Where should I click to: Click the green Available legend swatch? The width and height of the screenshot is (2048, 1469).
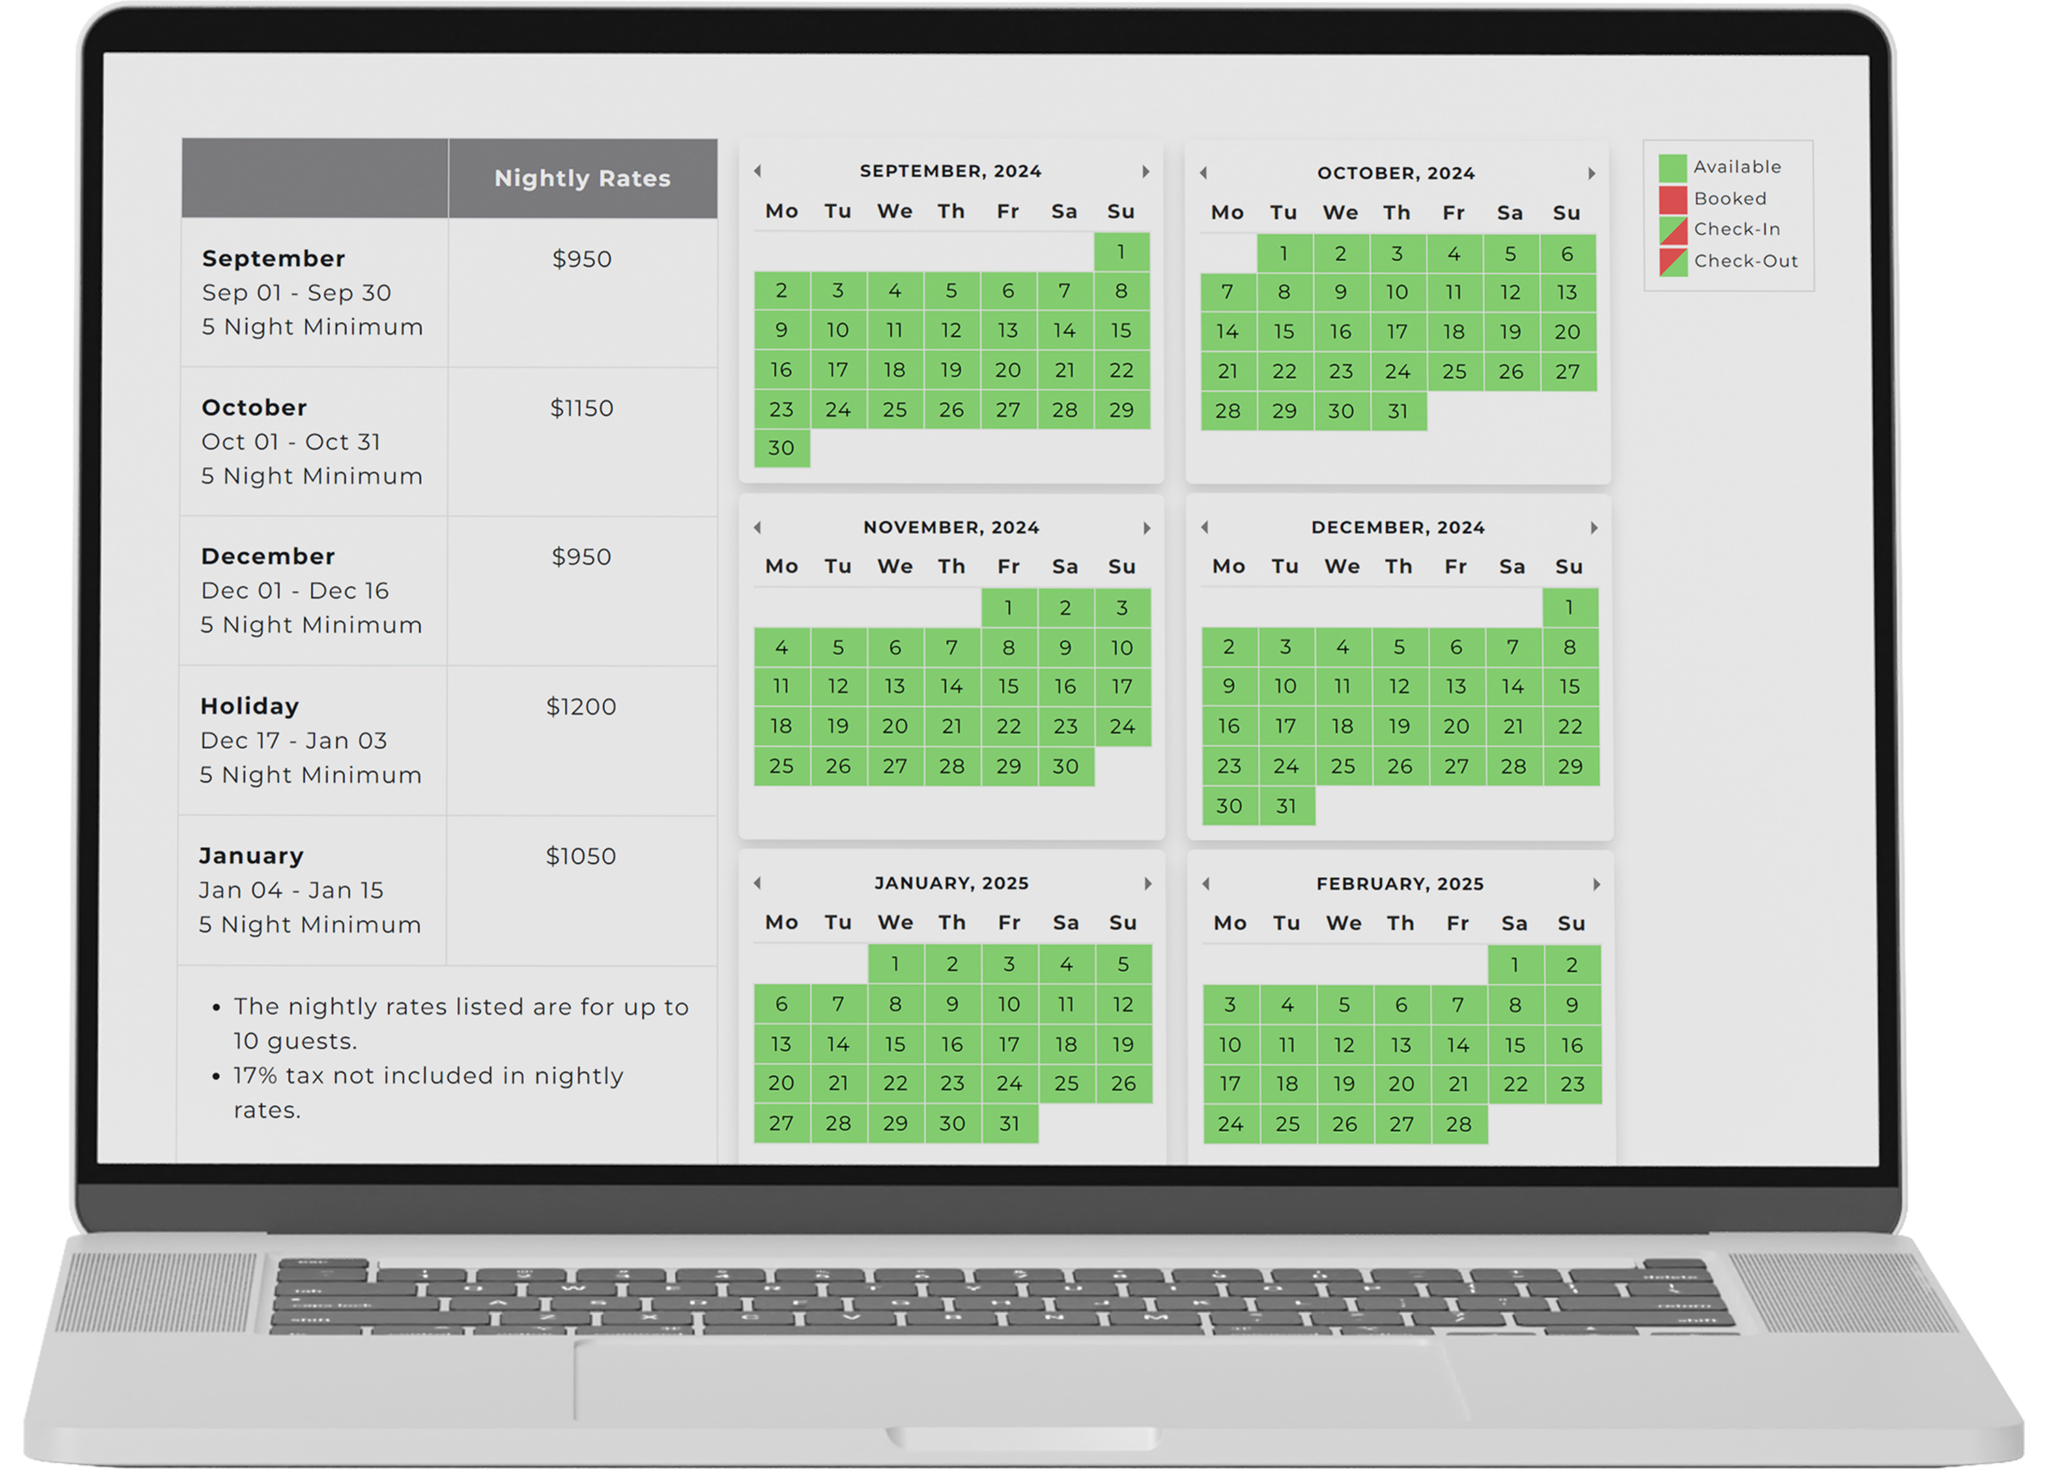click(1673, 168)
